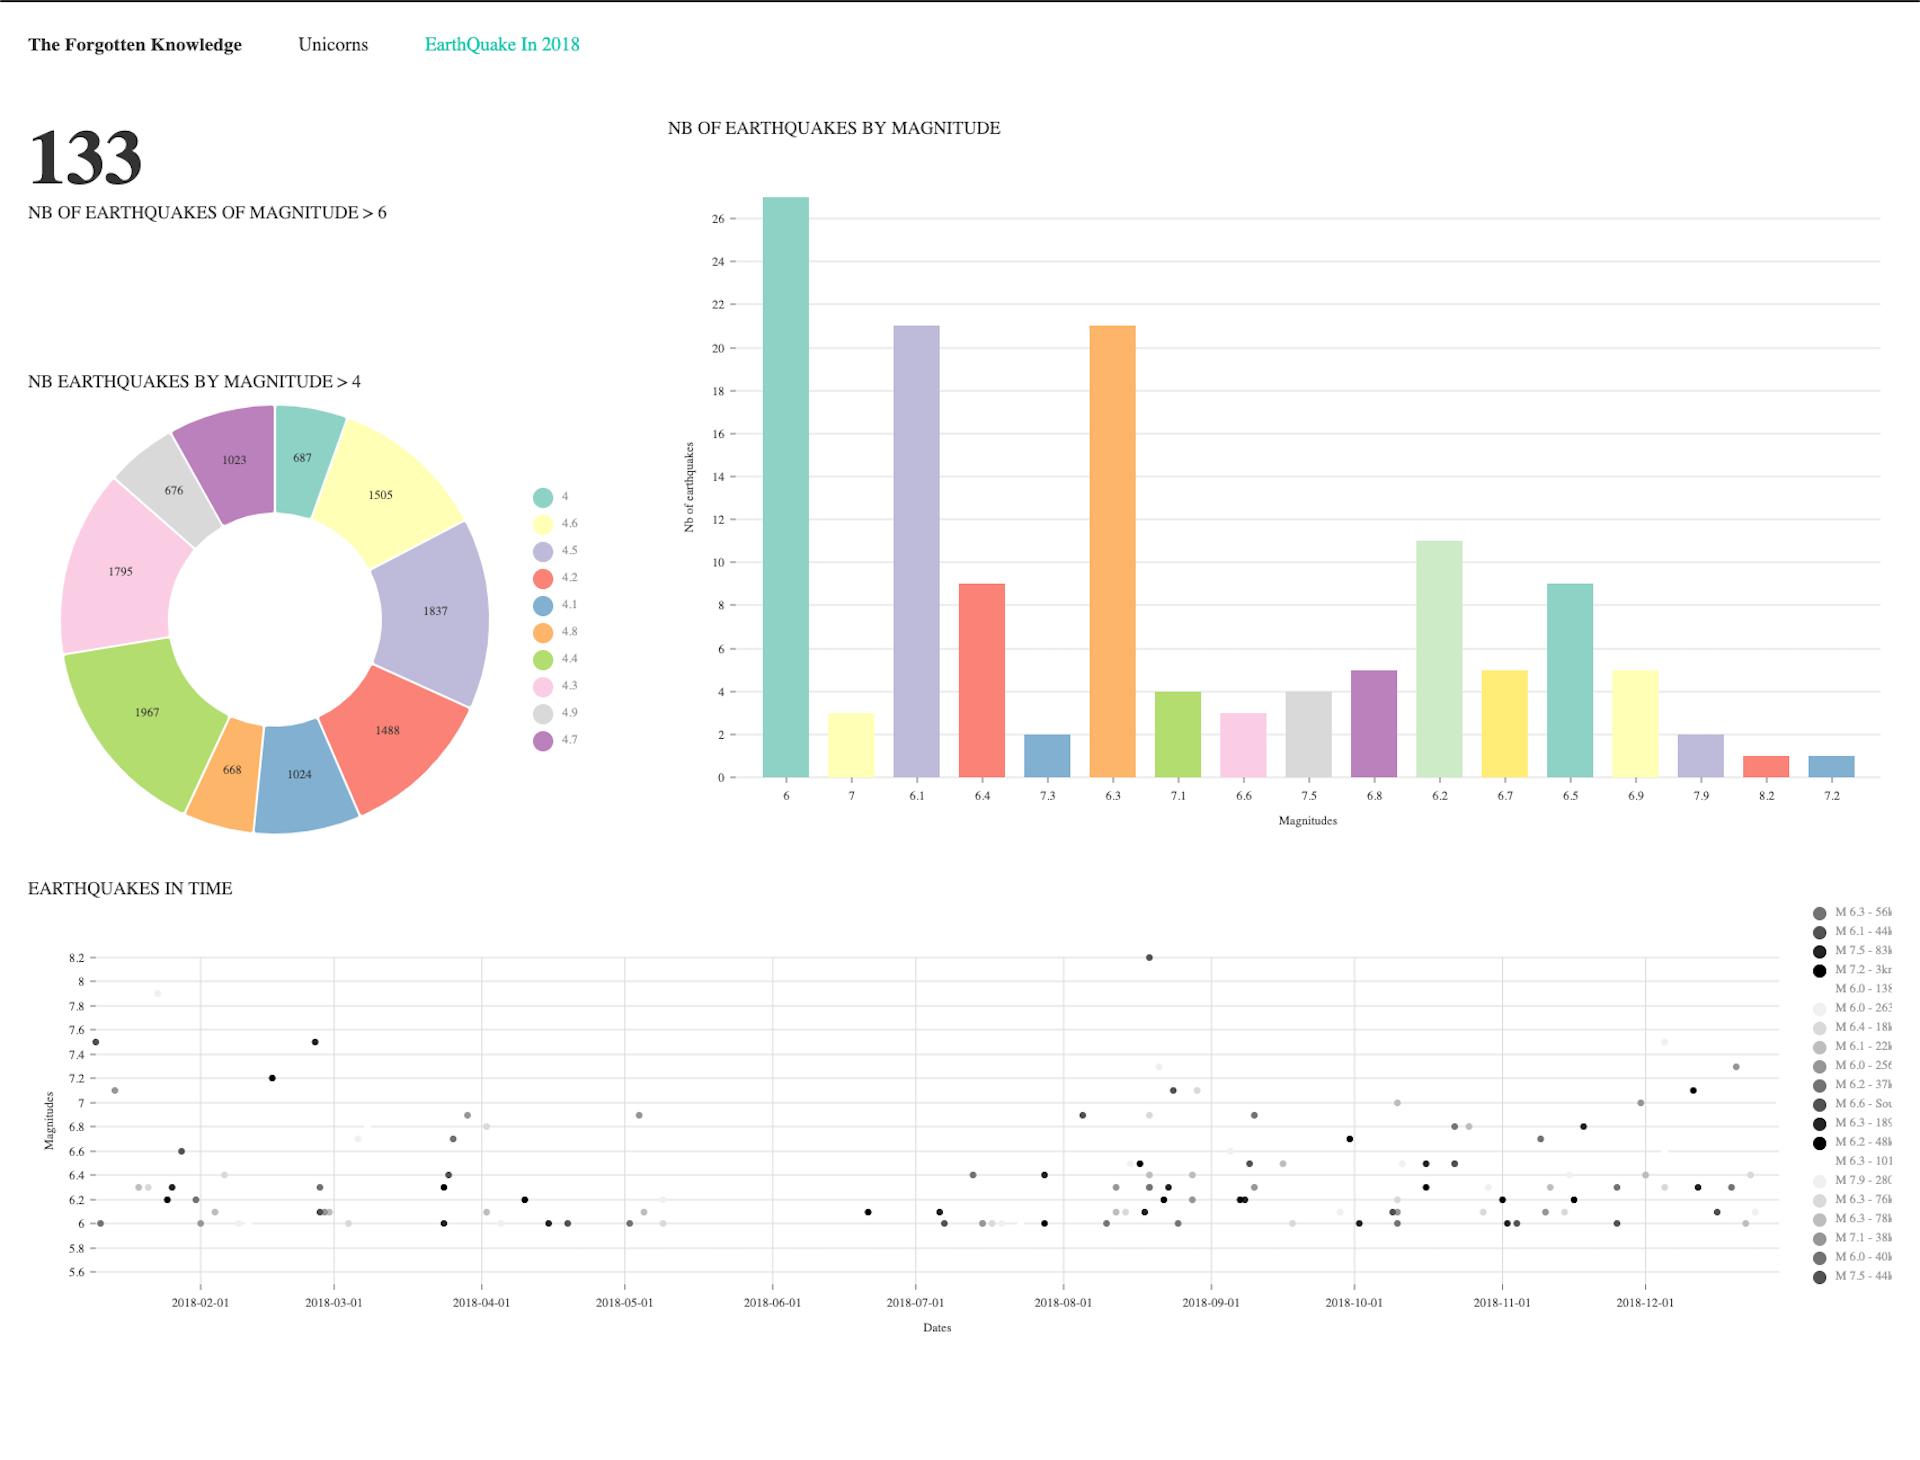The image size is (1920, 1460).
Task: Click The Forgotten Knowledge site title
Action: [x=135, y=44]
